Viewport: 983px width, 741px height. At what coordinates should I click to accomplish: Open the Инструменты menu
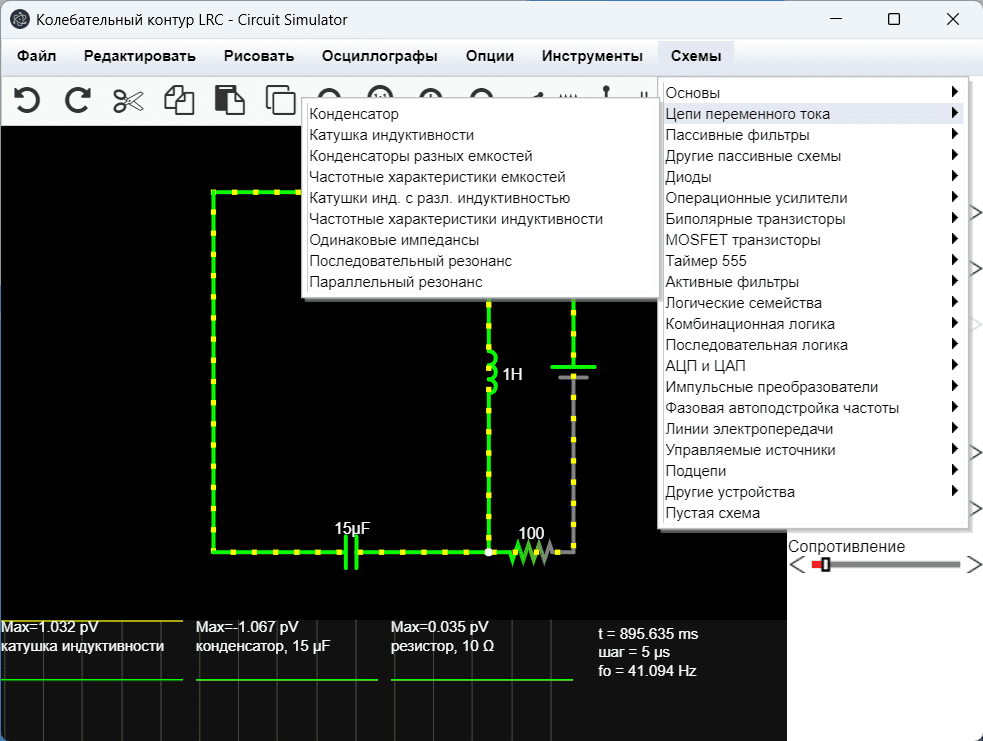592,56
